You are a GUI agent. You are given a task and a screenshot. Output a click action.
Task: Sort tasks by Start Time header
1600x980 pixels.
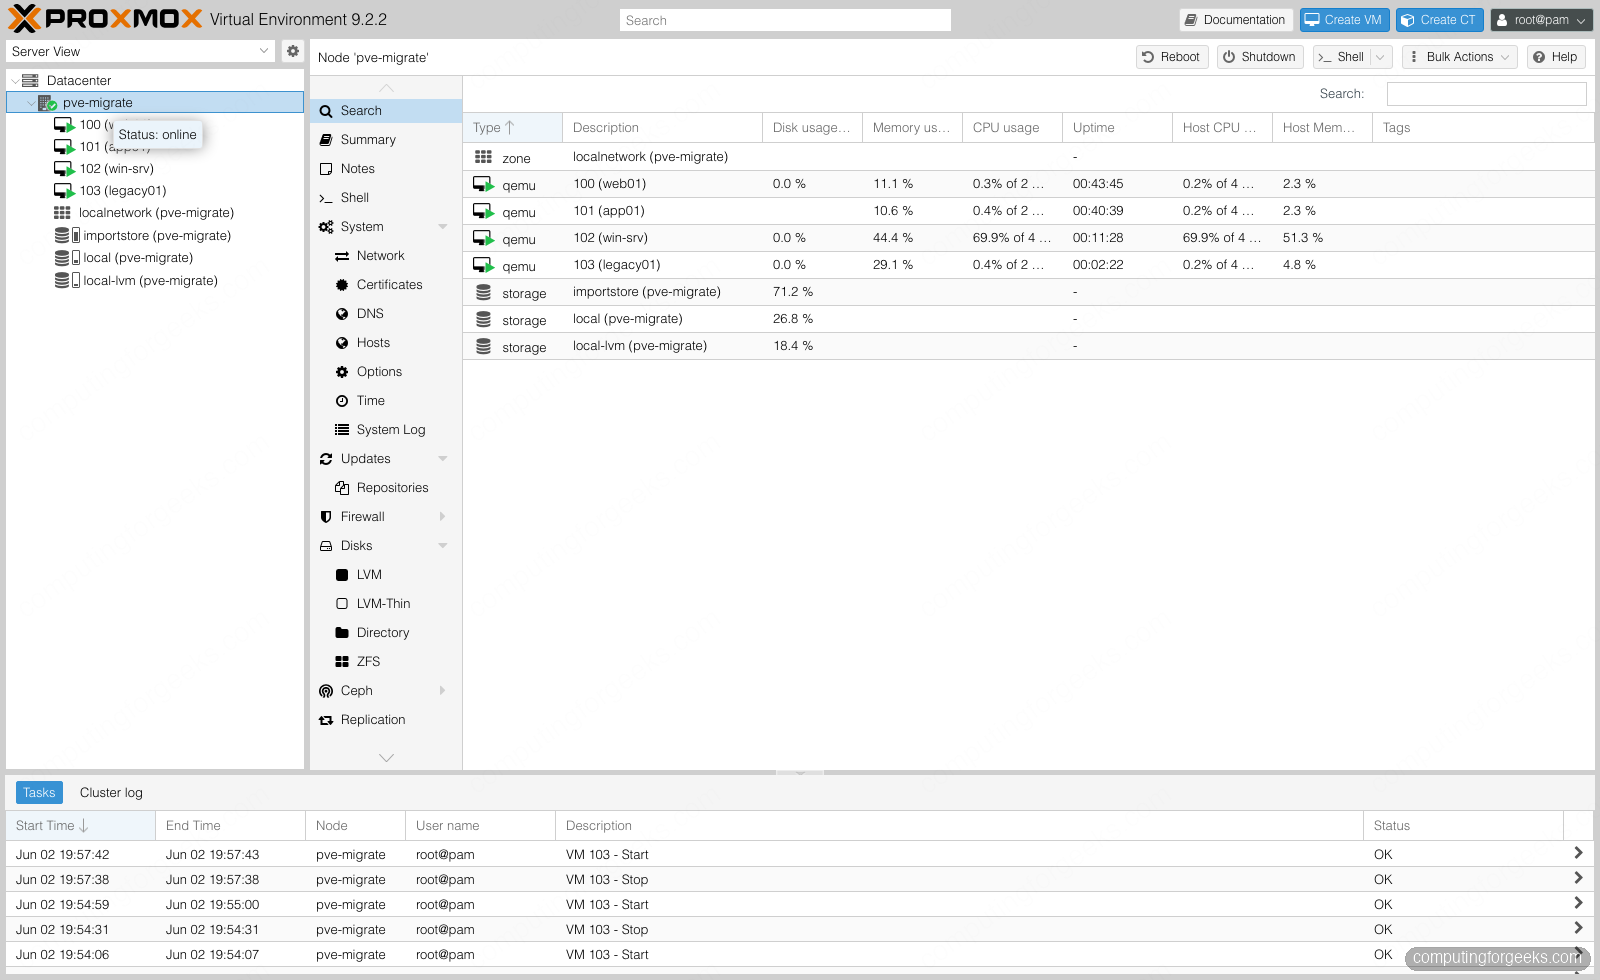(80, 826)
